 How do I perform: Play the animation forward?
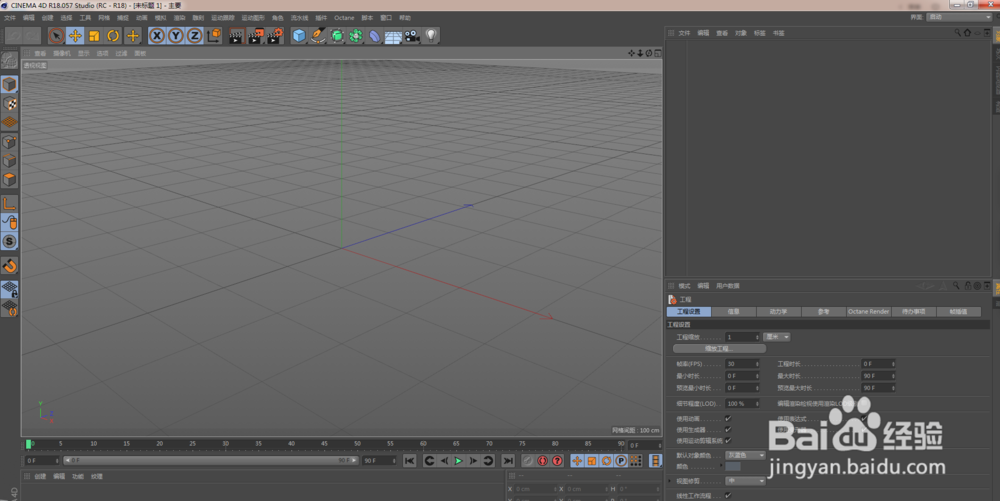coord(459,460)
